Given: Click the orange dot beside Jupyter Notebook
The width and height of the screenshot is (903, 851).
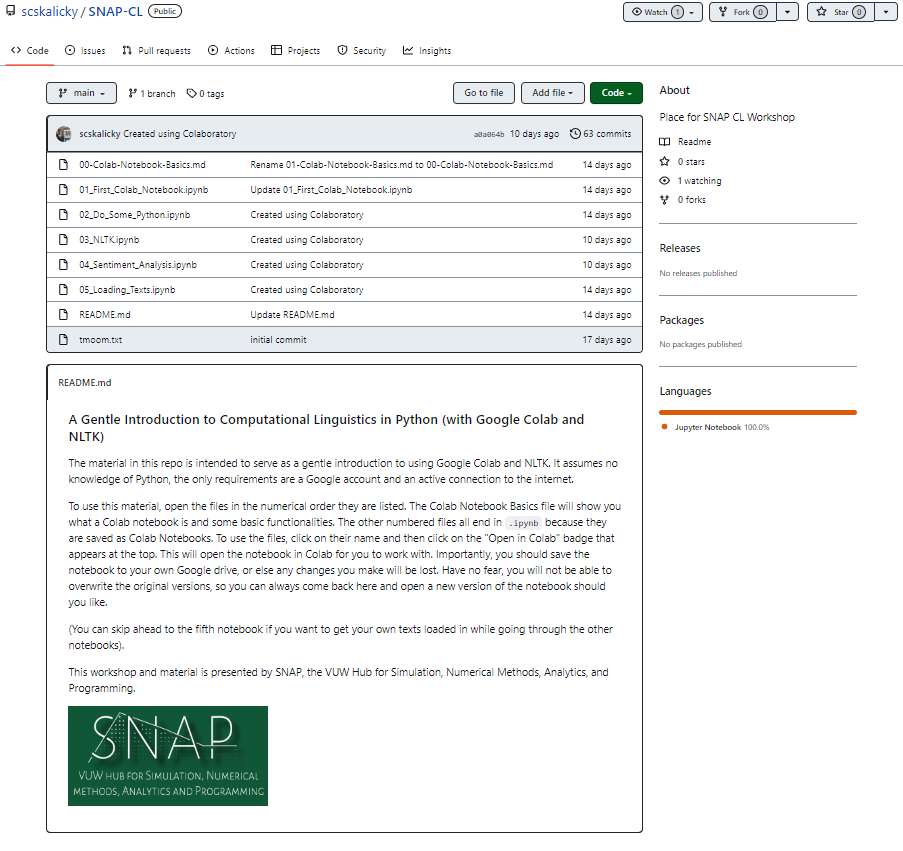Looking at the screenshot, I should [665, 427].
